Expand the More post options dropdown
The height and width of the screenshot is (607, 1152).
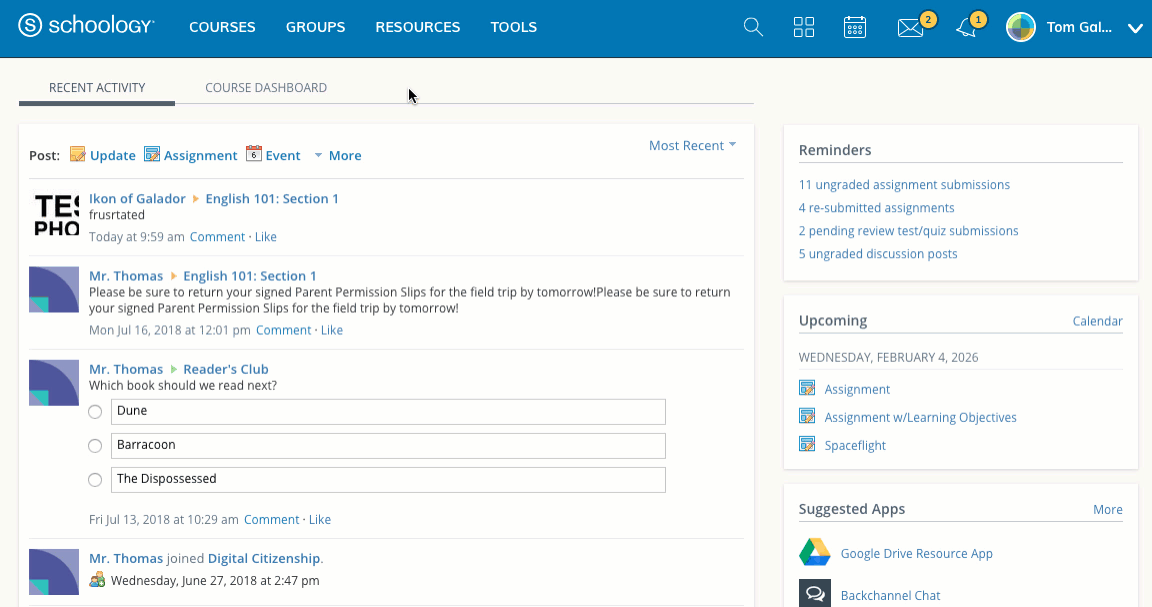click(337, 156)
